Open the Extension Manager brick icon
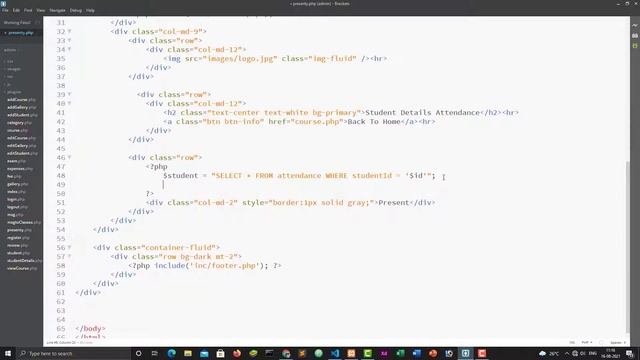 635,36
